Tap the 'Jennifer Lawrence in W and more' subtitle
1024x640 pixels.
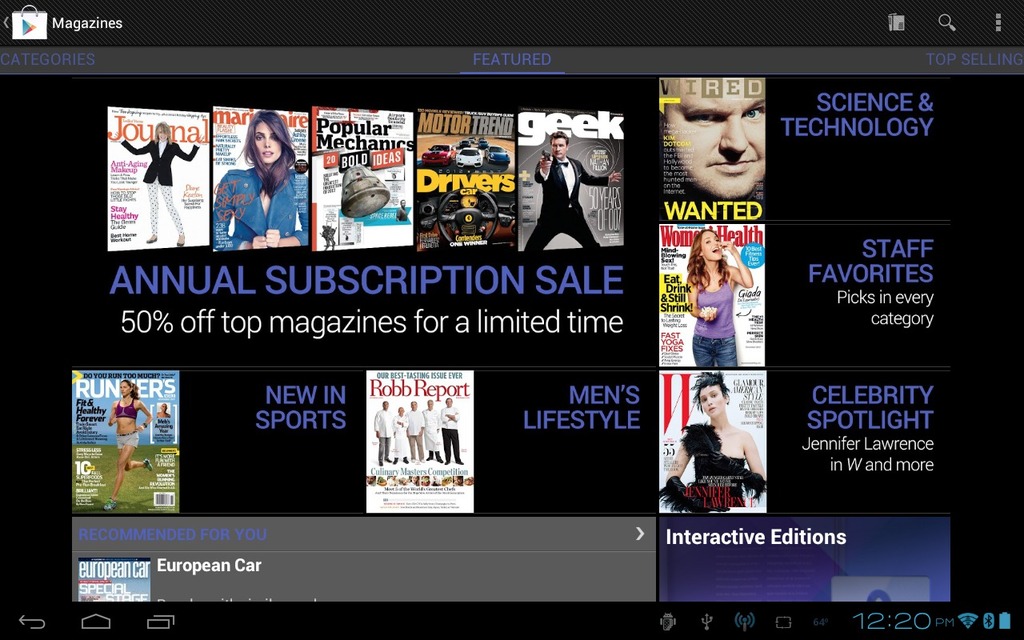pyautogui.click(x=867, y=454)
